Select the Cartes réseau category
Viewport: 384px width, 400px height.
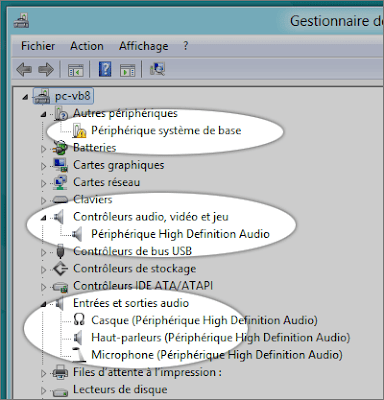click(107, 182)
